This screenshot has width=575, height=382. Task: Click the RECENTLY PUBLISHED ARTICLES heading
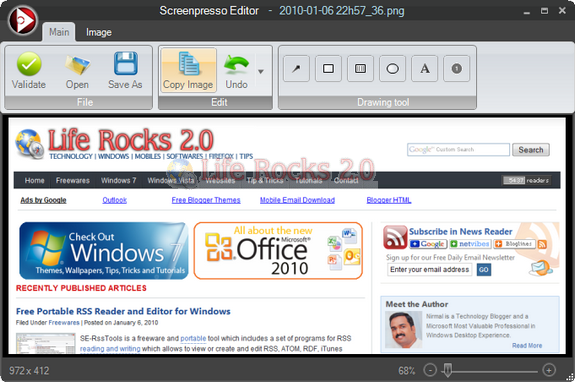pyautogui.click(x=81, y=288)
